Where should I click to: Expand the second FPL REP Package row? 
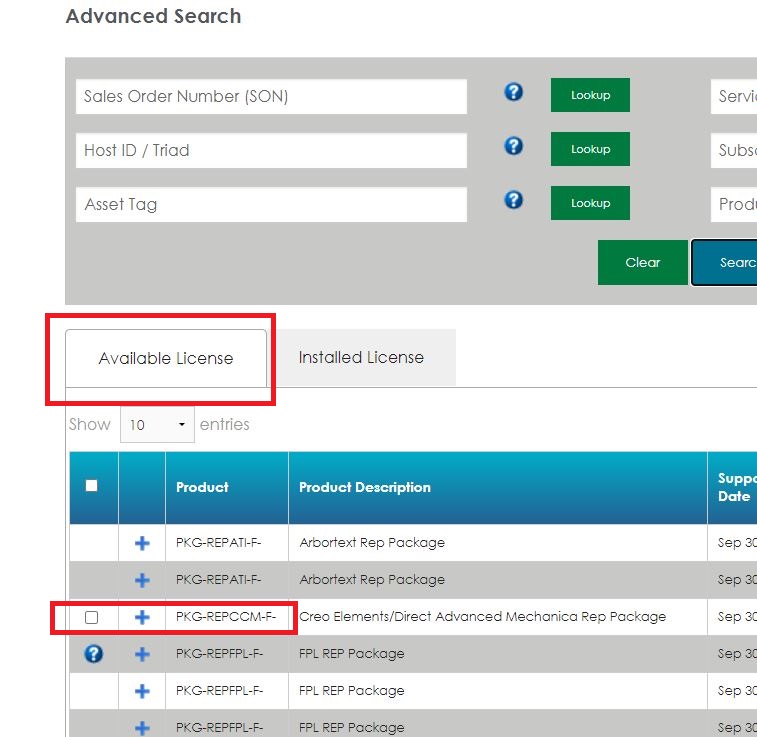(142, 691)
